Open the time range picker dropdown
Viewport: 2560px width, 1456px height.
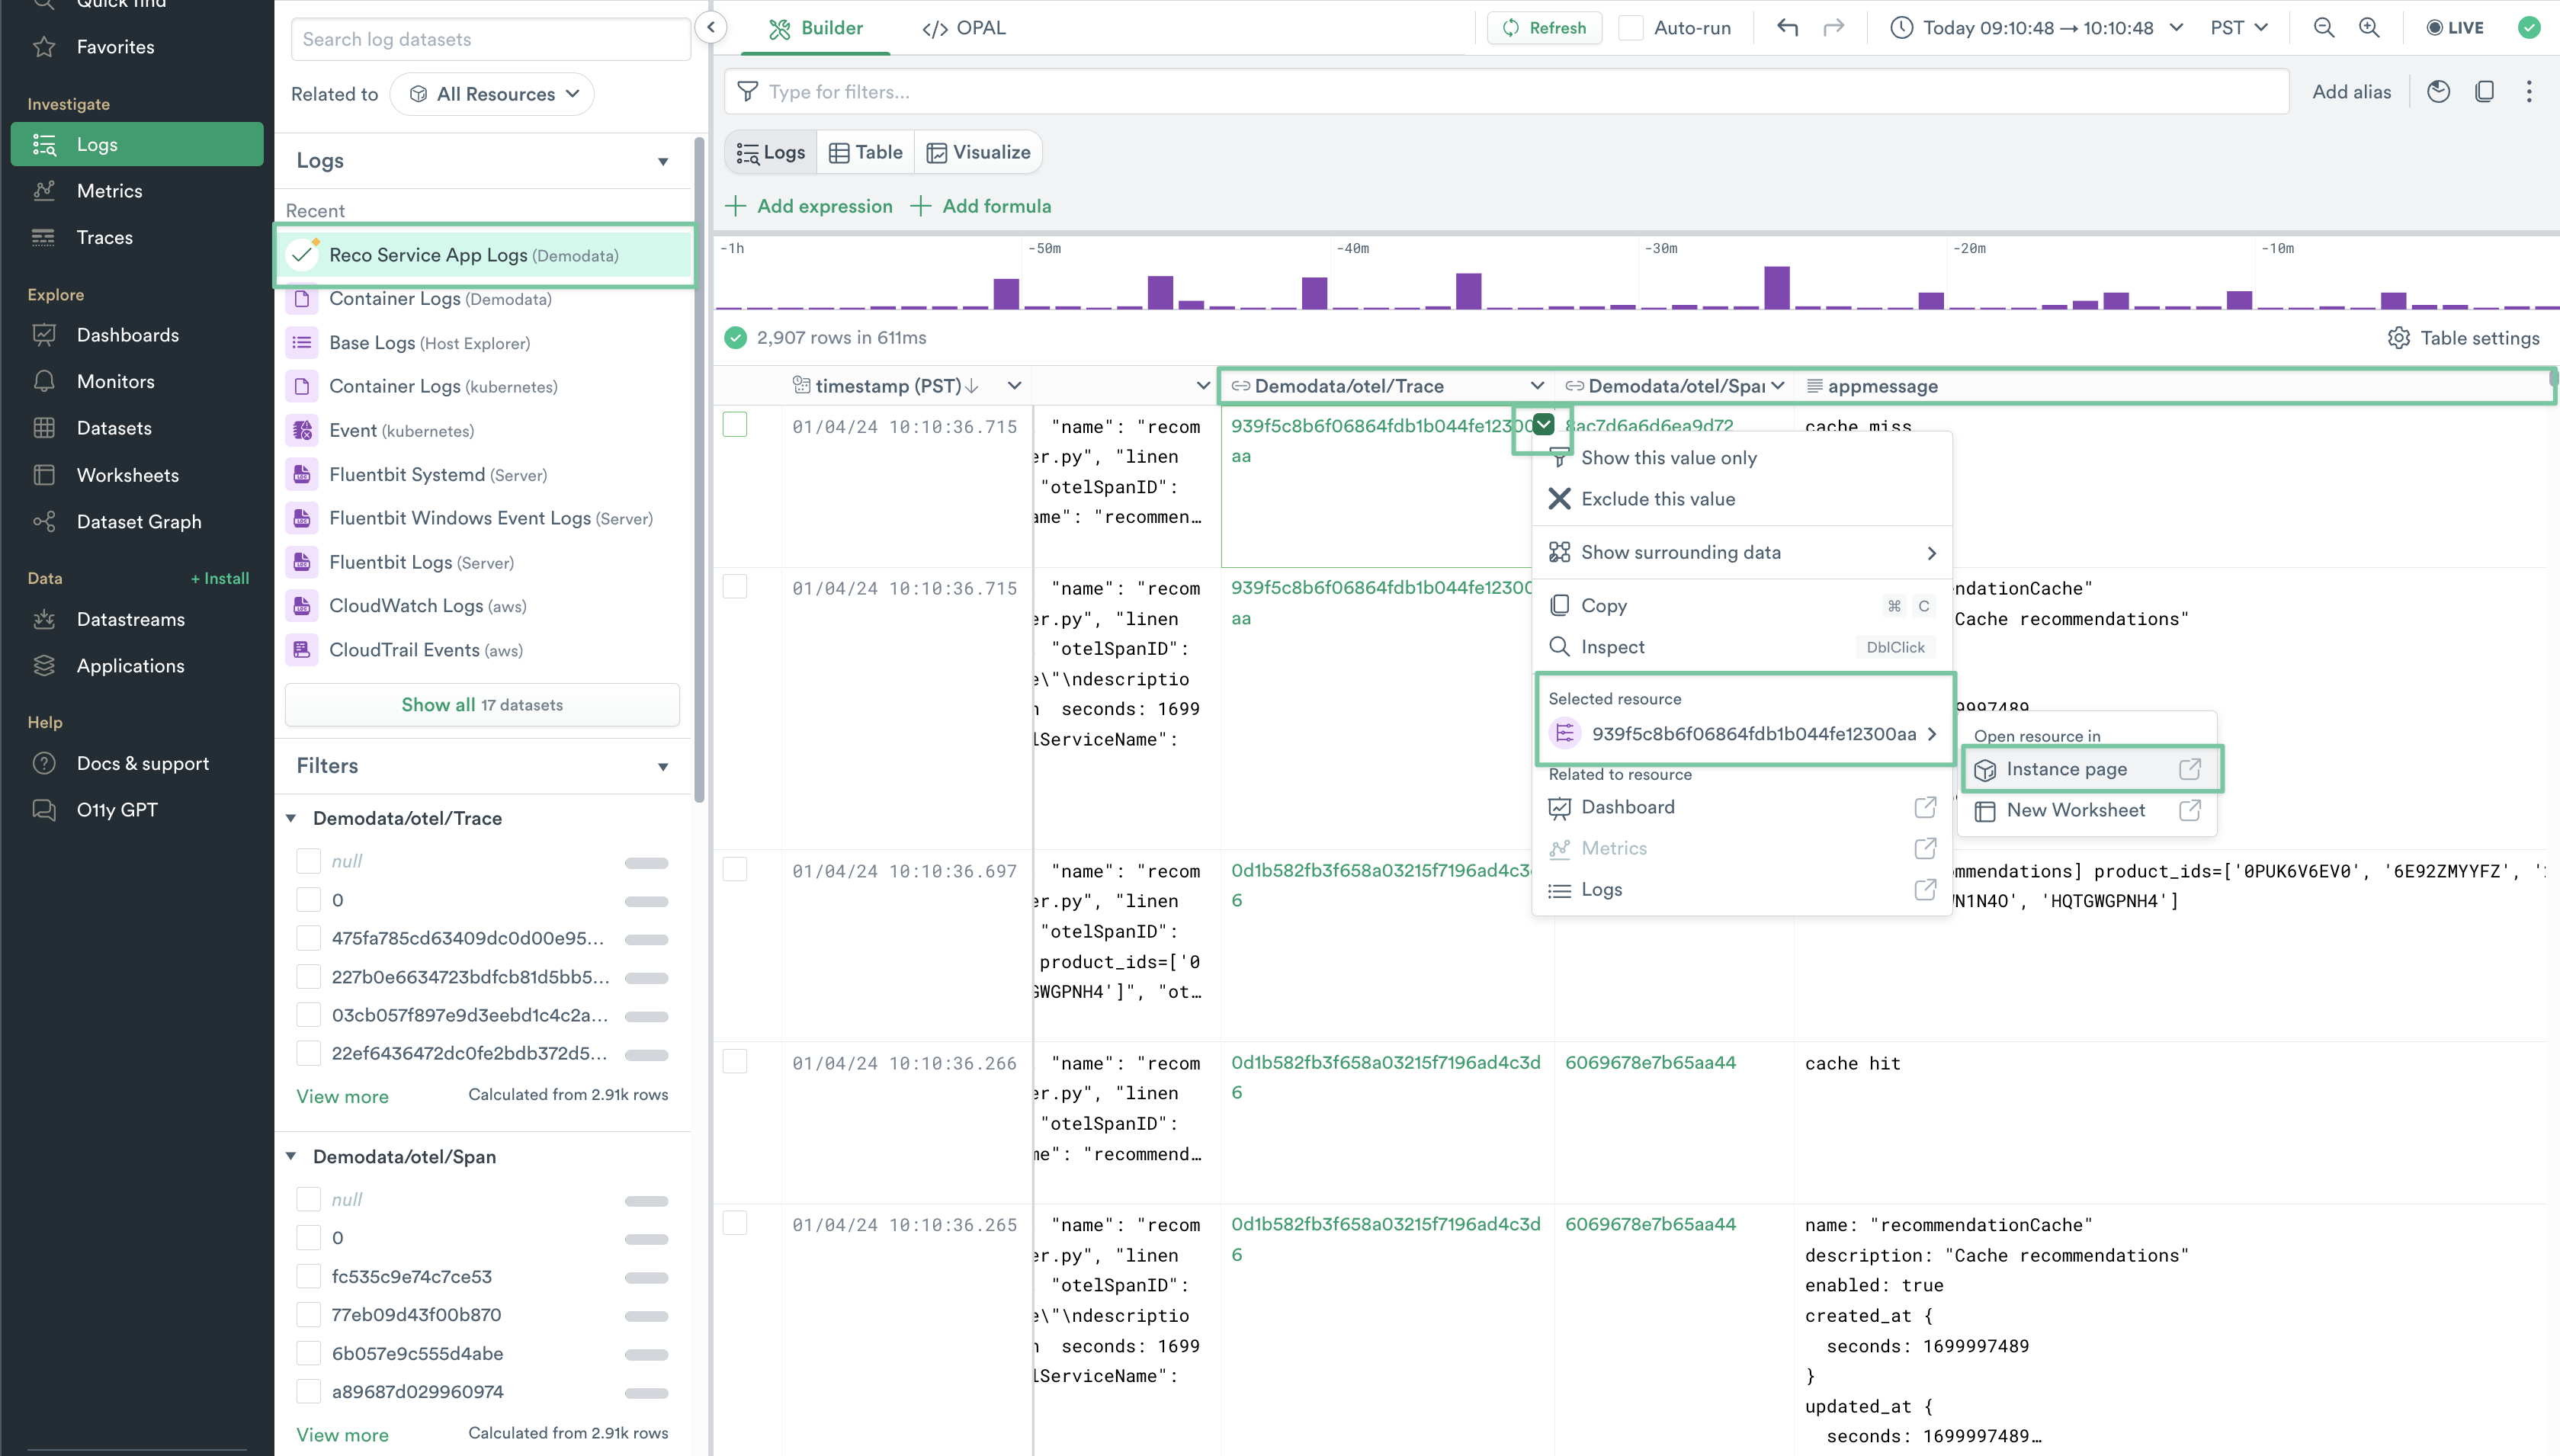(2036, 28)
